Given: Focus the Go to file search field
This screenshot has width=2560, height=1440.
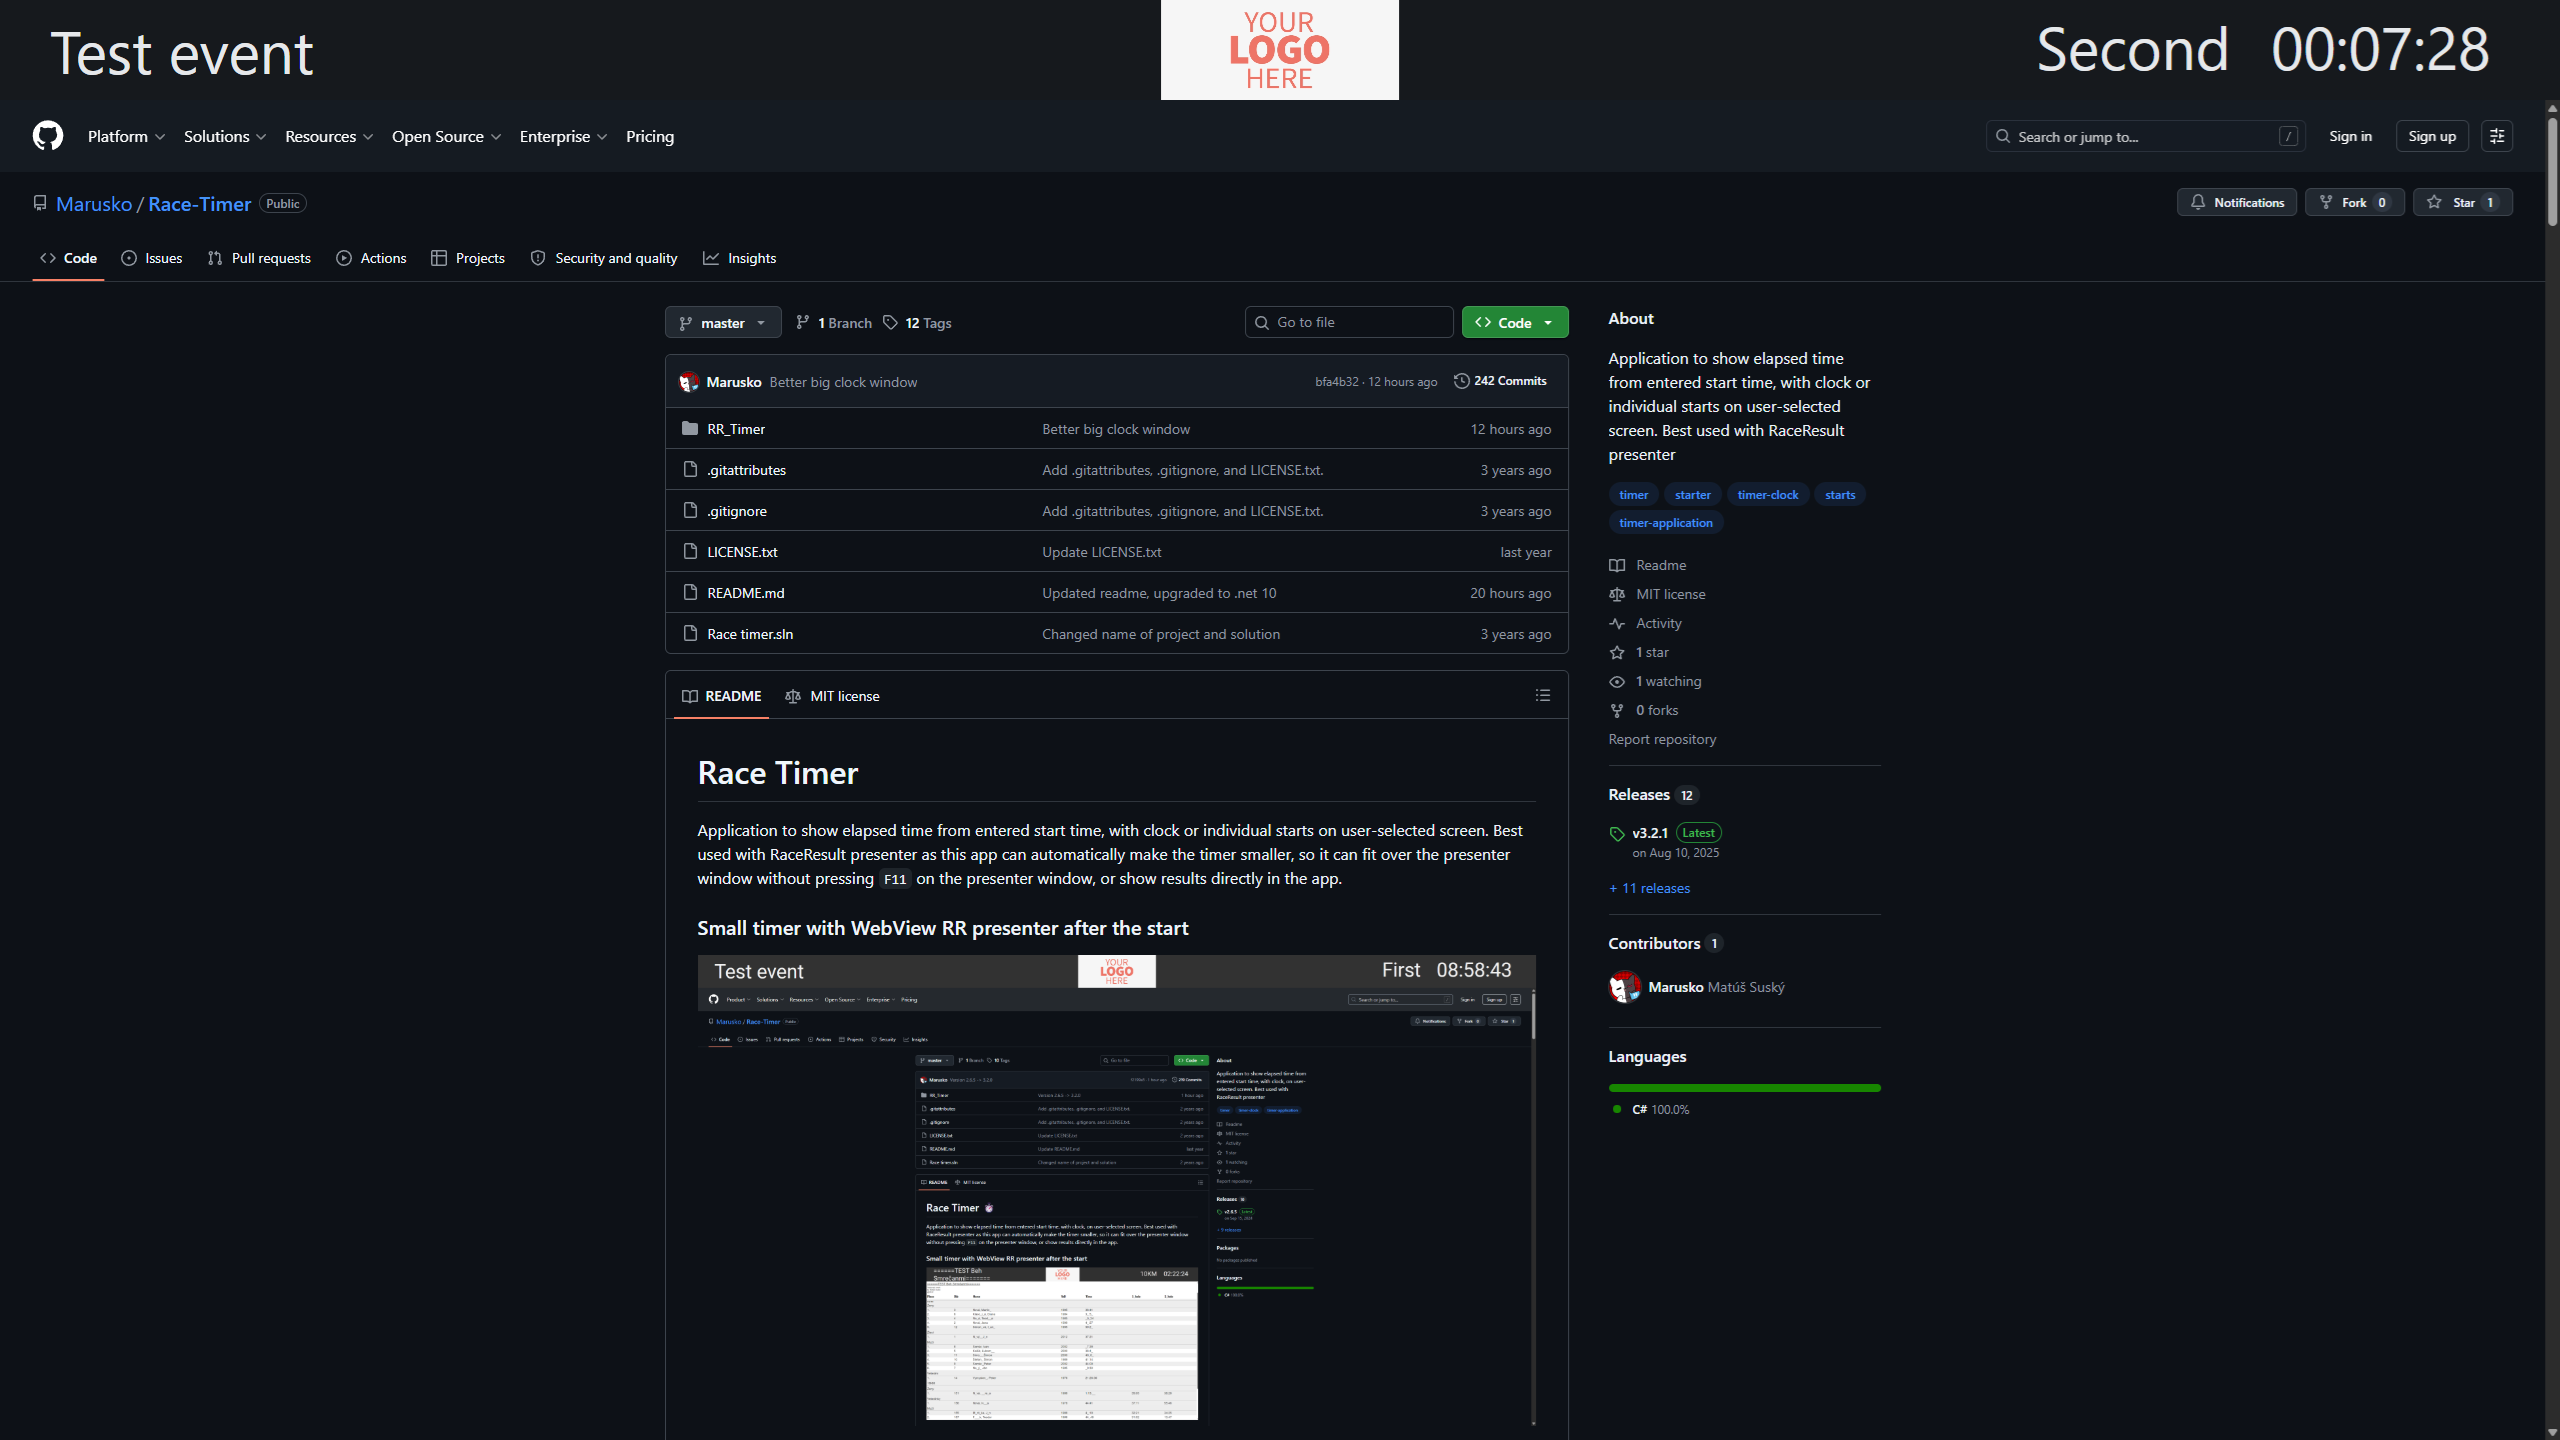Looking at the screenshot, I should (x=1349, y=323).
